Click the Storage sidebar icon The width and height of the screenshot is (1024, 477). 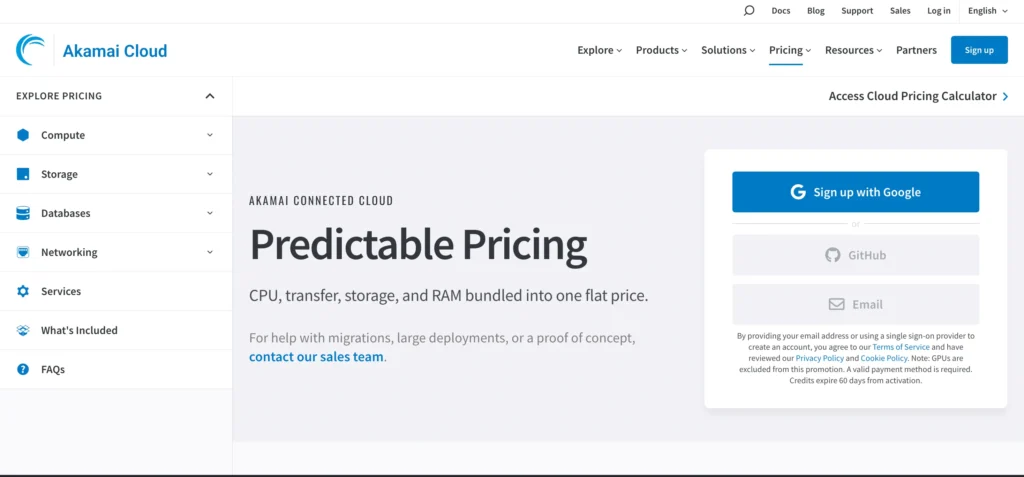point(23,174)
